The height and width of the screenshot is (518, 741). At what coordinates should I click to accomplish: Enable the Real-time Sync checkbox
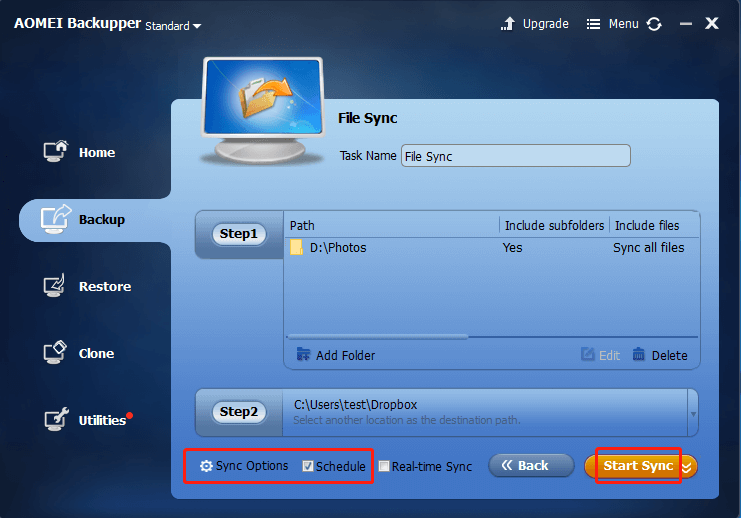[x=384, y=466]
